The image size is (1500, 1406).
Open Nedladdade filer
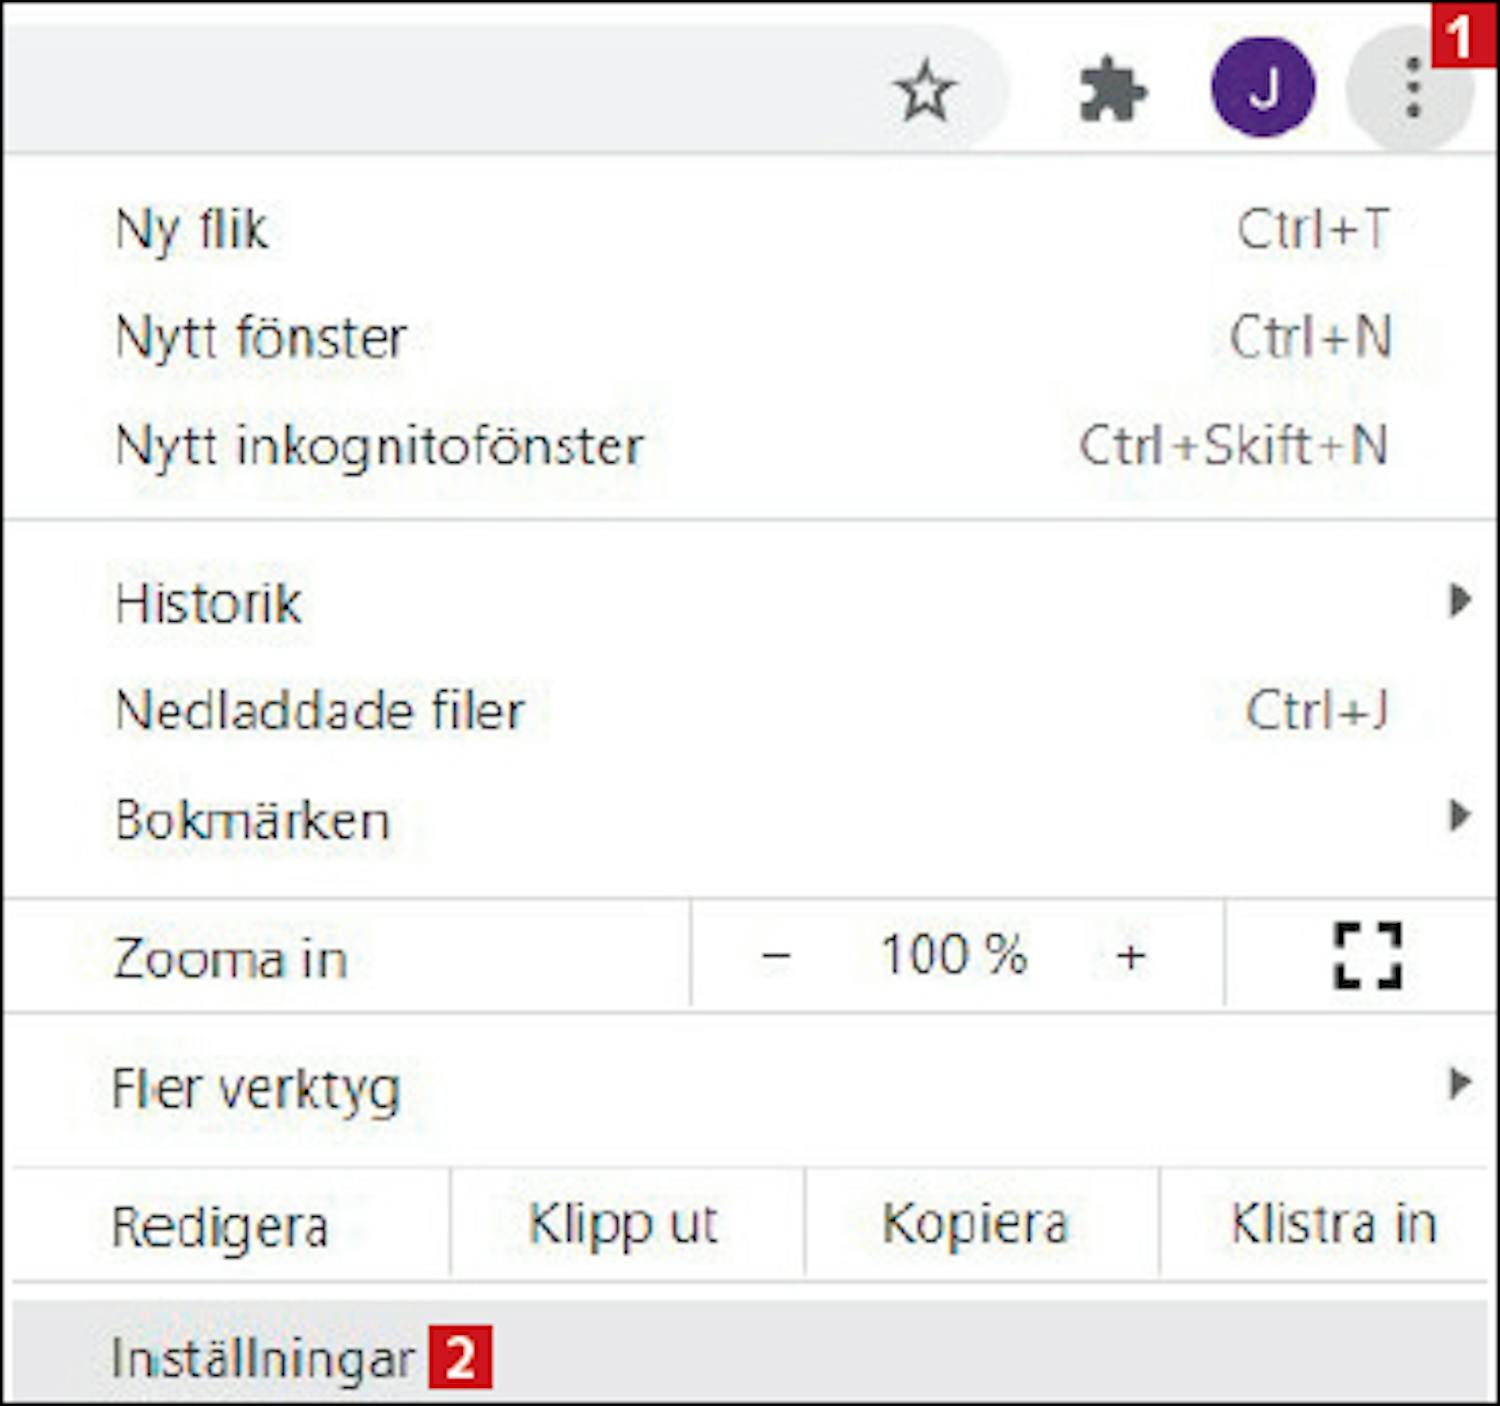pos(320,711)
